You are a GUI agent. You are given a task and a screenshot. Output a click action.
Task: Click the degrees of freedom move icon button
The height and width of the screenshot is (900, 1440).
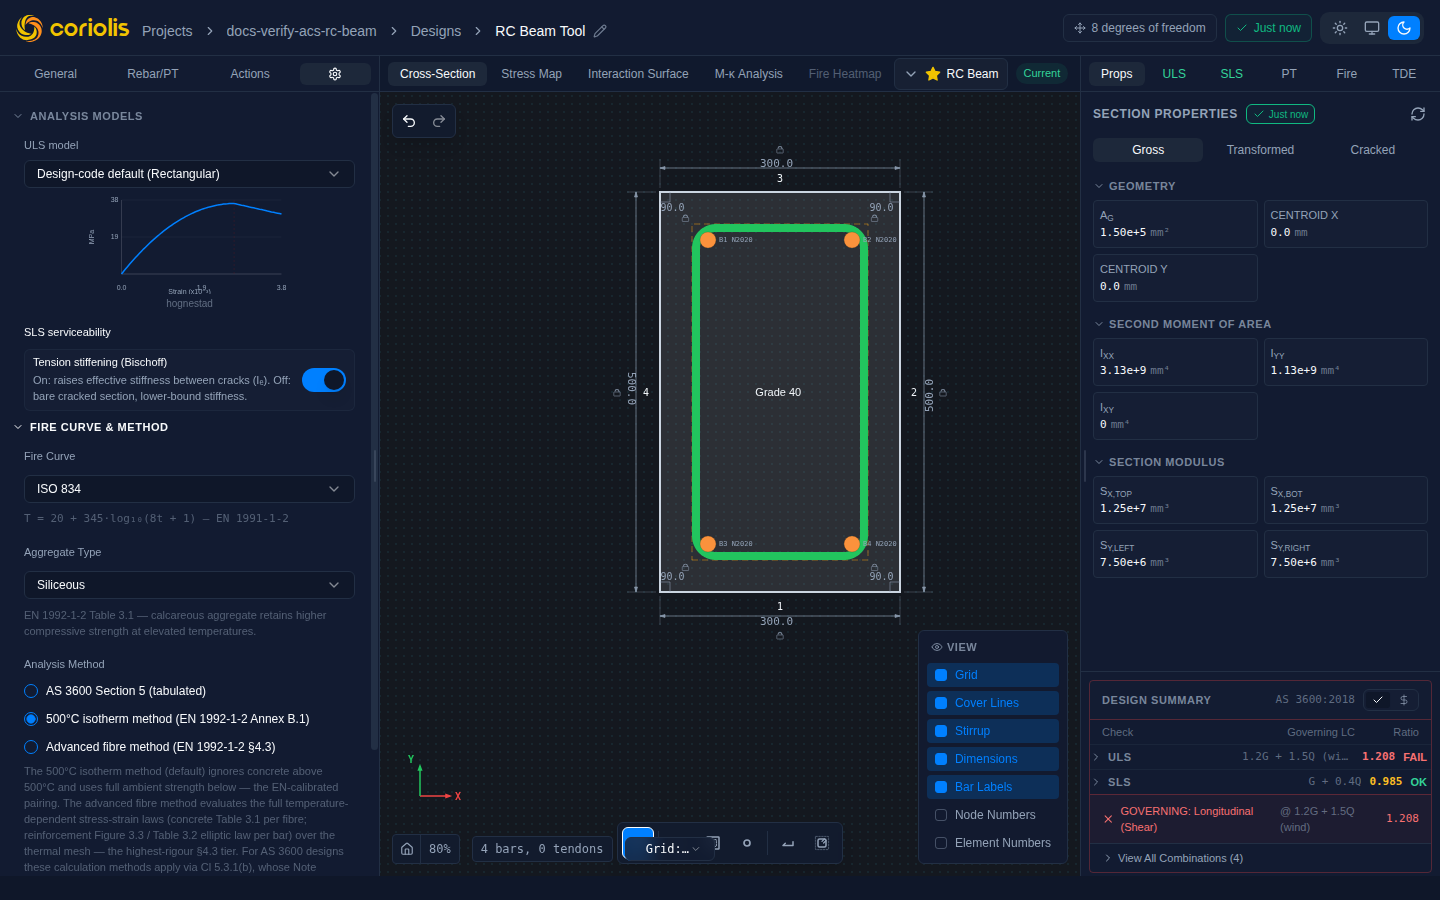(x=1140, y=28)
